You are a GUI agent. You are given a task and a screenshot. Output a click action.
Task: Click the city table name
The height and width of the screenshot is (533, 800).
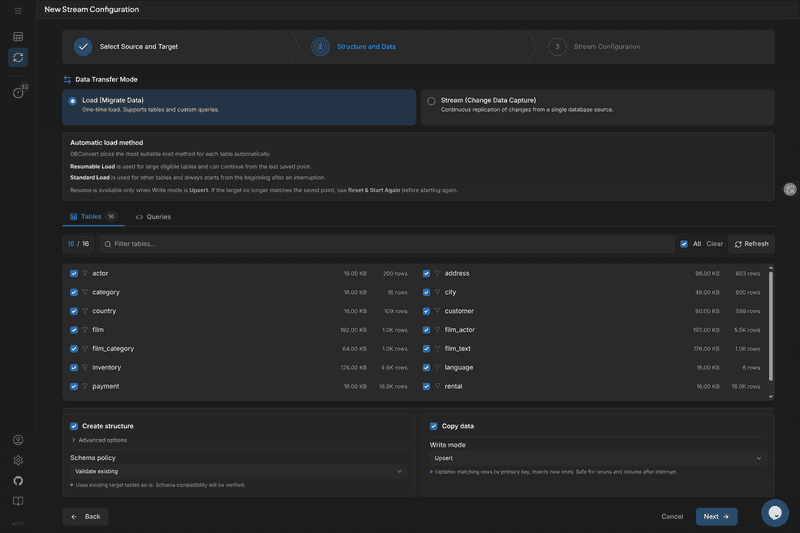(x=450, y=292)
